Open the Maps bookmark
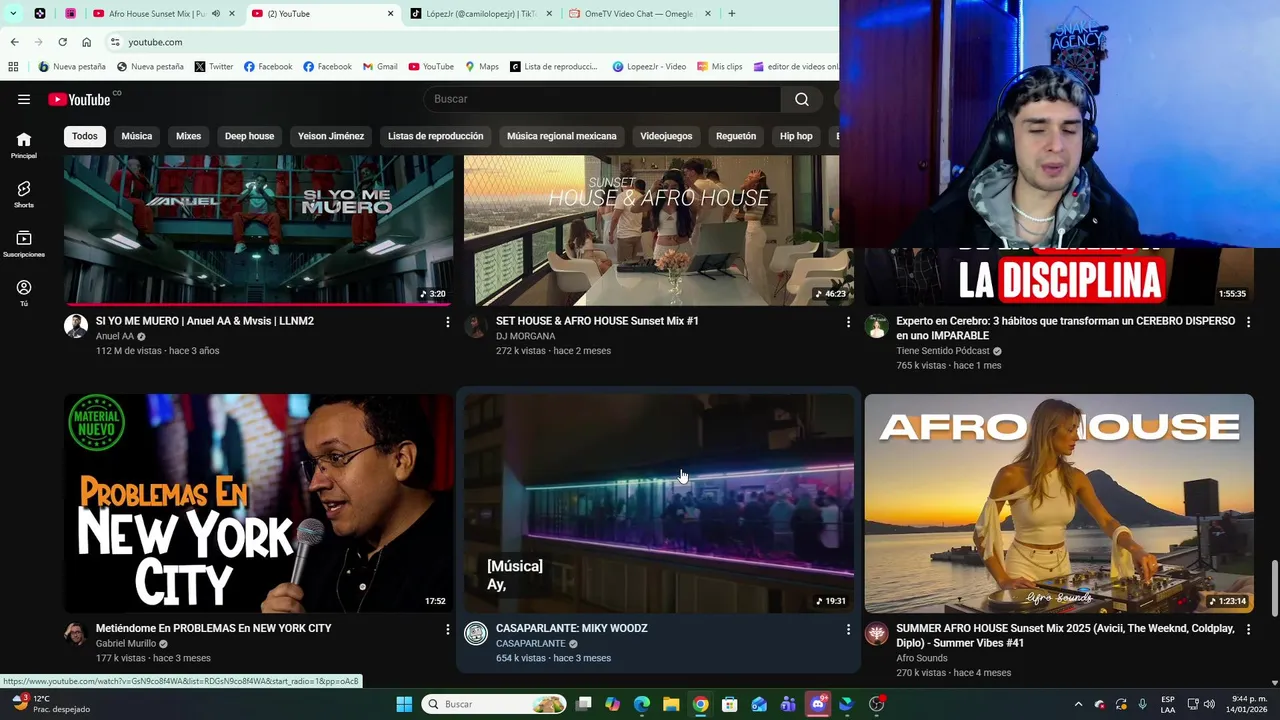The width and height of the screenshot is (1280, 720). coord(482,67)
